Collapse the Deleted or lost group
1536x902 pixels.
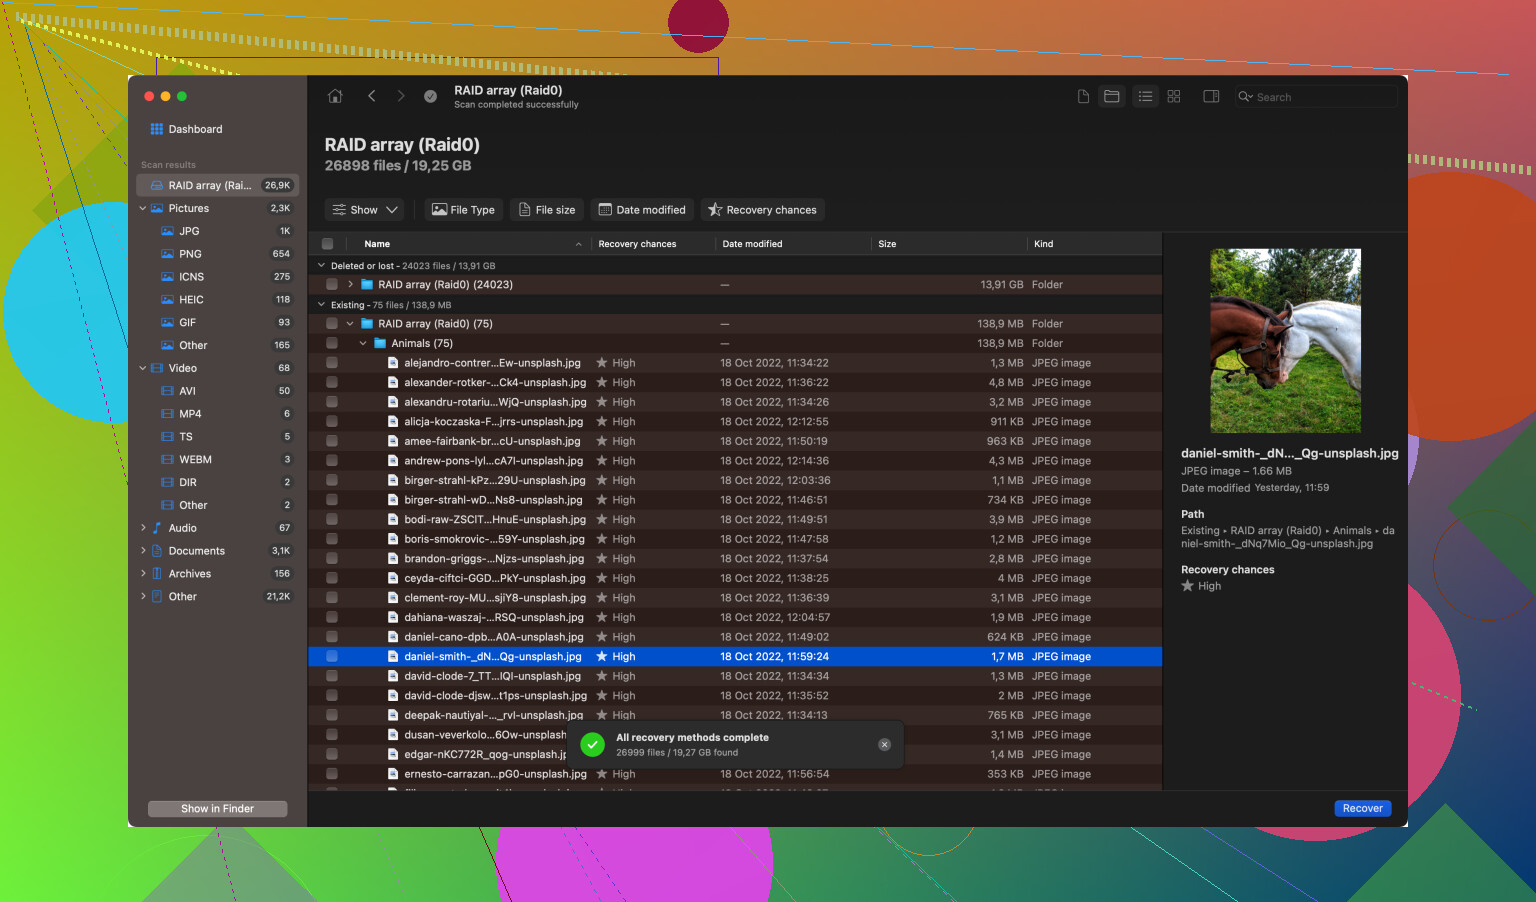click(x=321, y=266)
